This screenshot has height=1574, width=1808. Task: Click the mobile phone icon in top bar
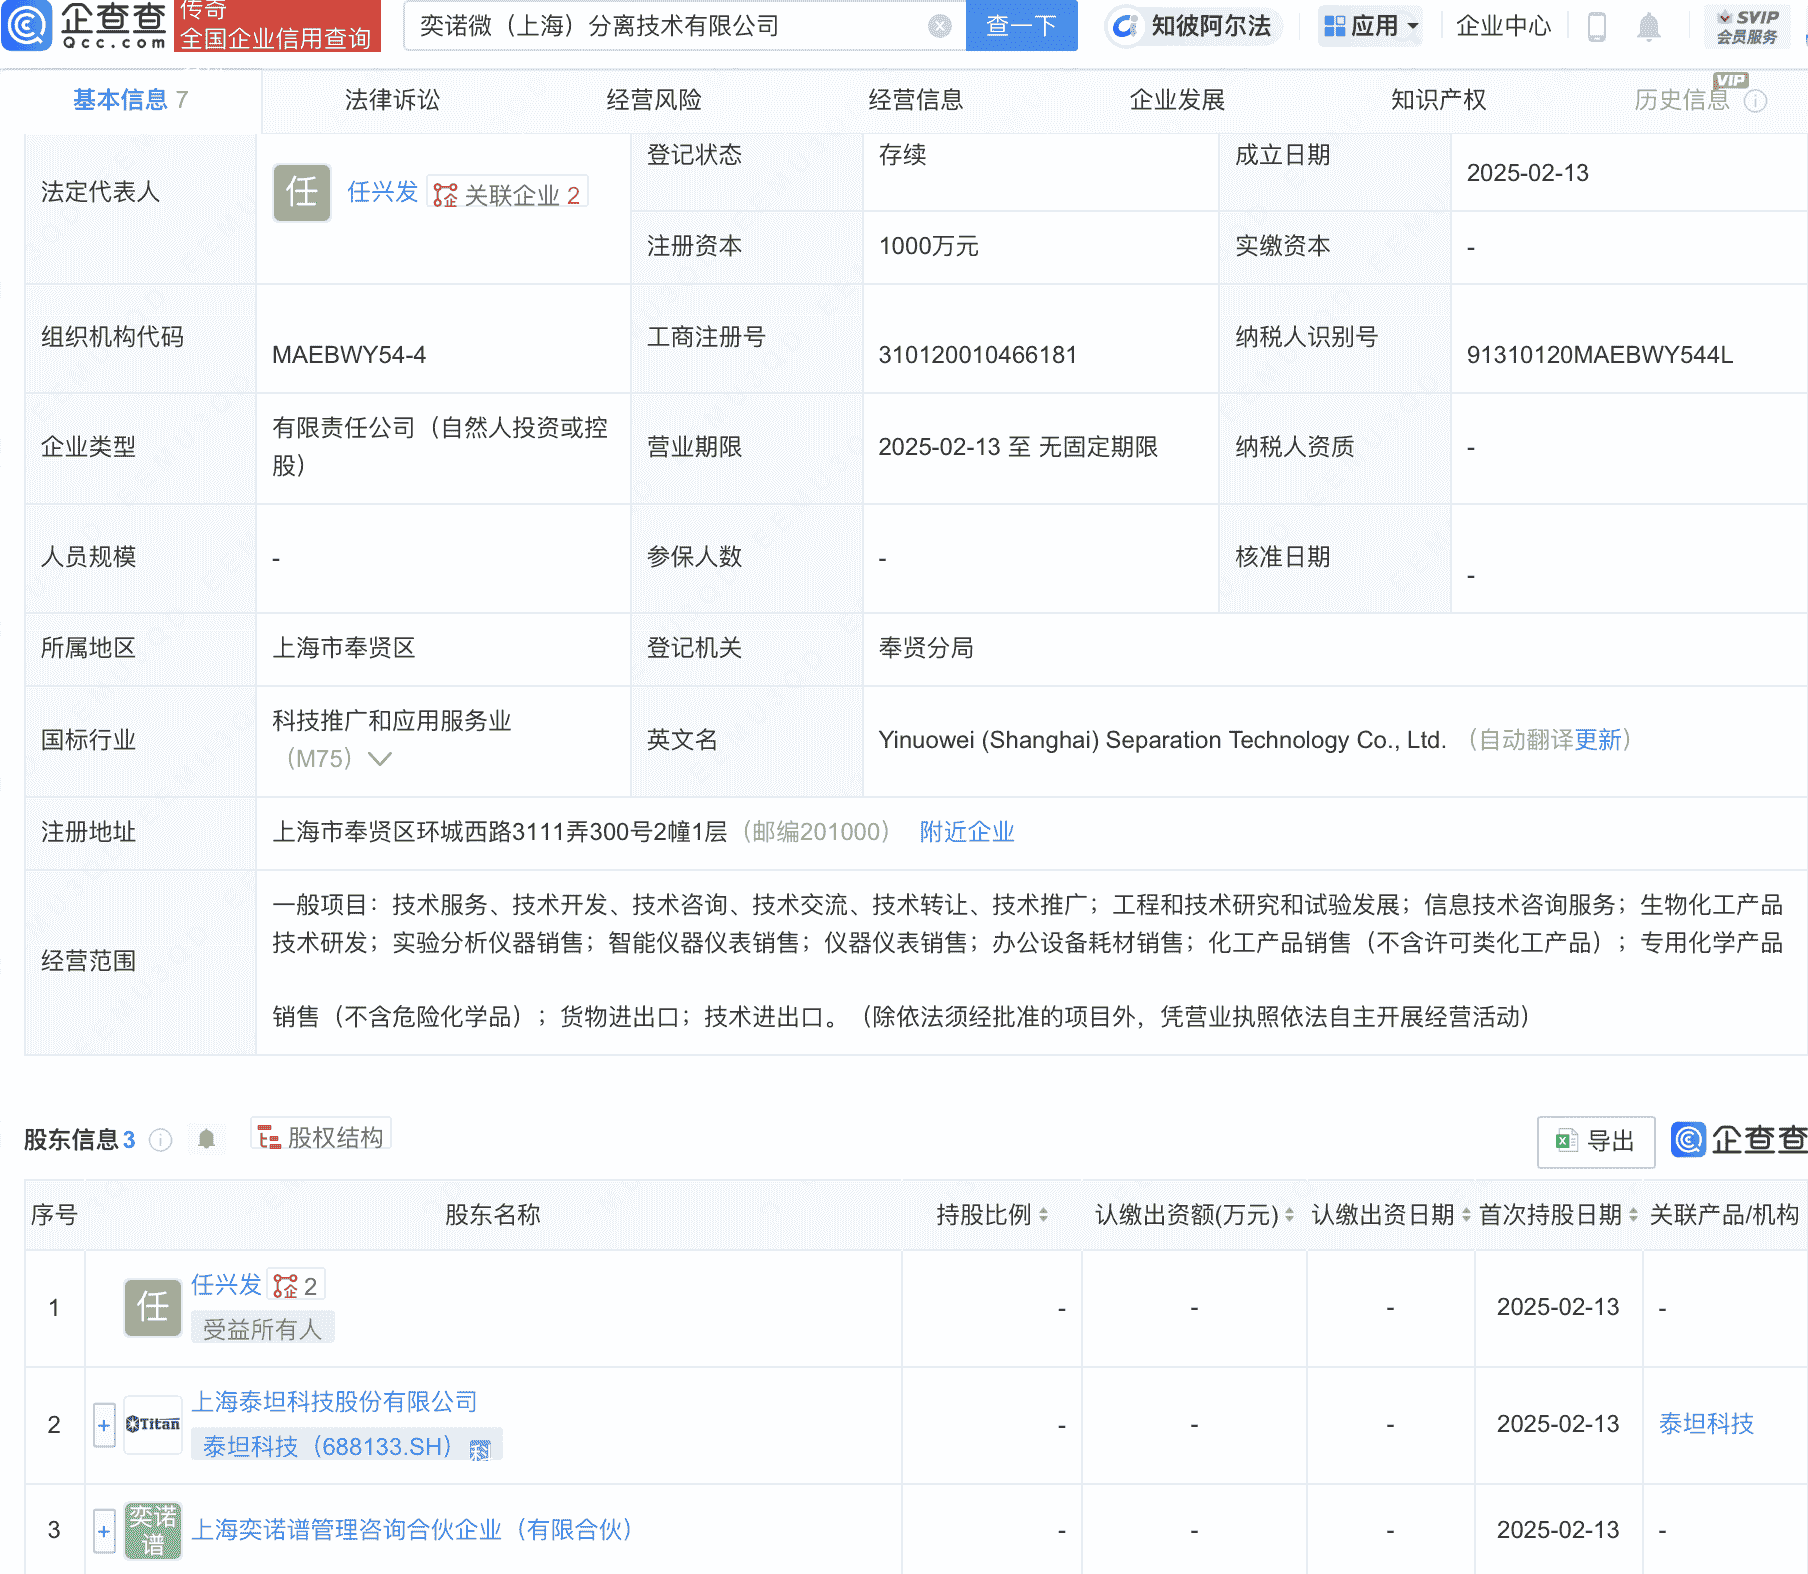click(1597, 27)
